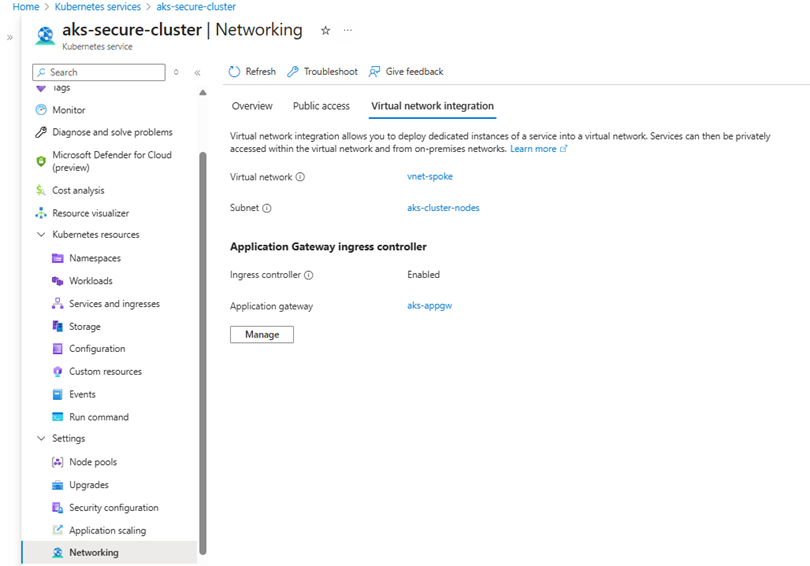Click aks-secure-cluster breadcrumb link
Viewport: 810px width, 566px height.
click(196, 7)
